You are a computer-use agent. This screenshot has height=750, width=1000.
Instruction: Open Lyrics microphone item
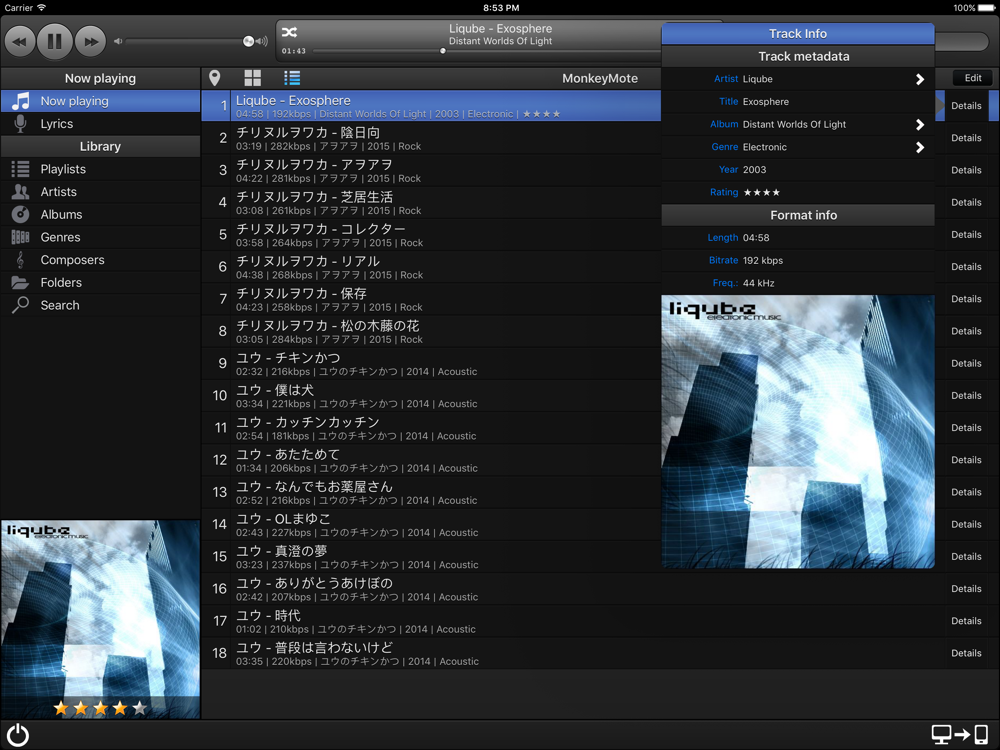tap(100, 124)
